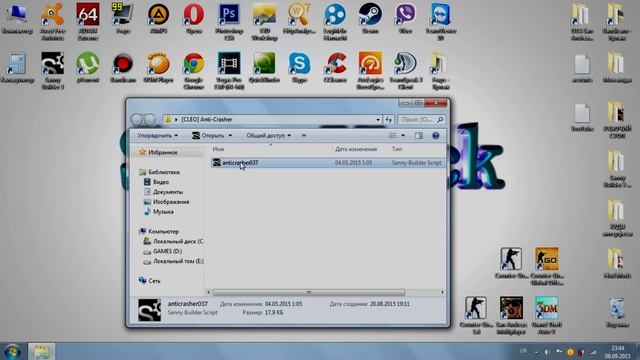Select the Computer icon on the desktop

pyautogui.click(x=17, y=18)
